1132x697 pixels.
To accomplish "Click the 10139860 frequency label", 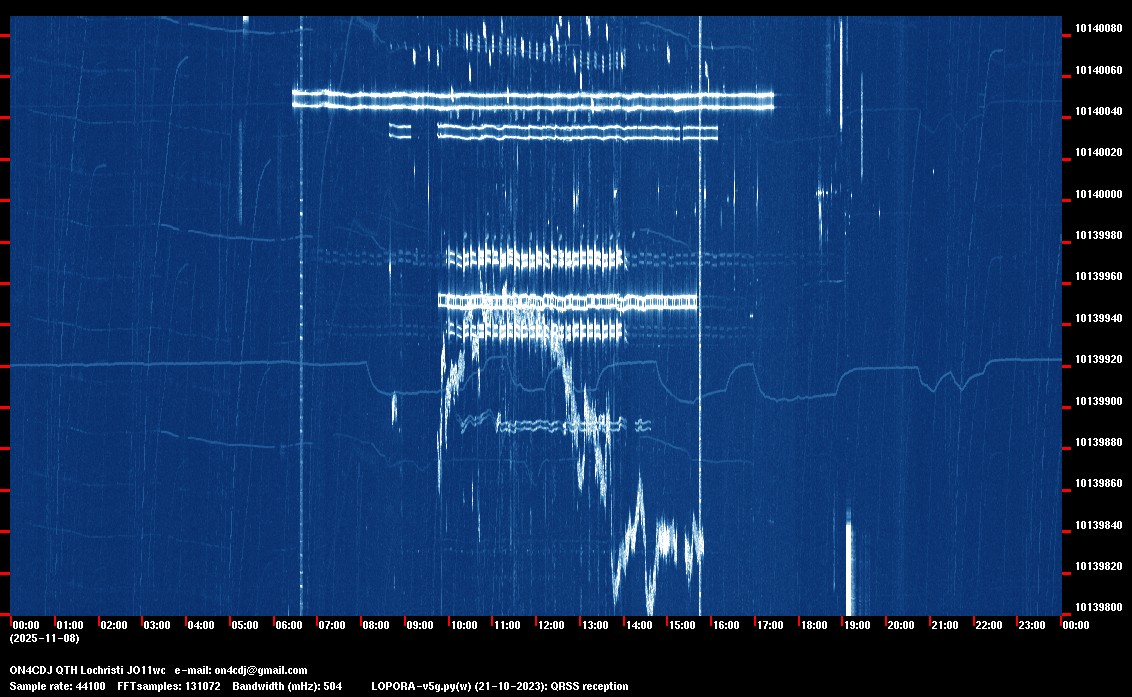I will [1099, 483].
